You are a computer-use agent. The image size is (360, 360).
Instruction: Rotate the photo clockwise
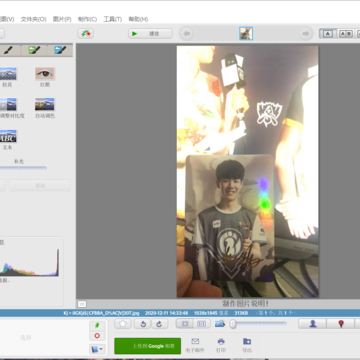[160, 324]
